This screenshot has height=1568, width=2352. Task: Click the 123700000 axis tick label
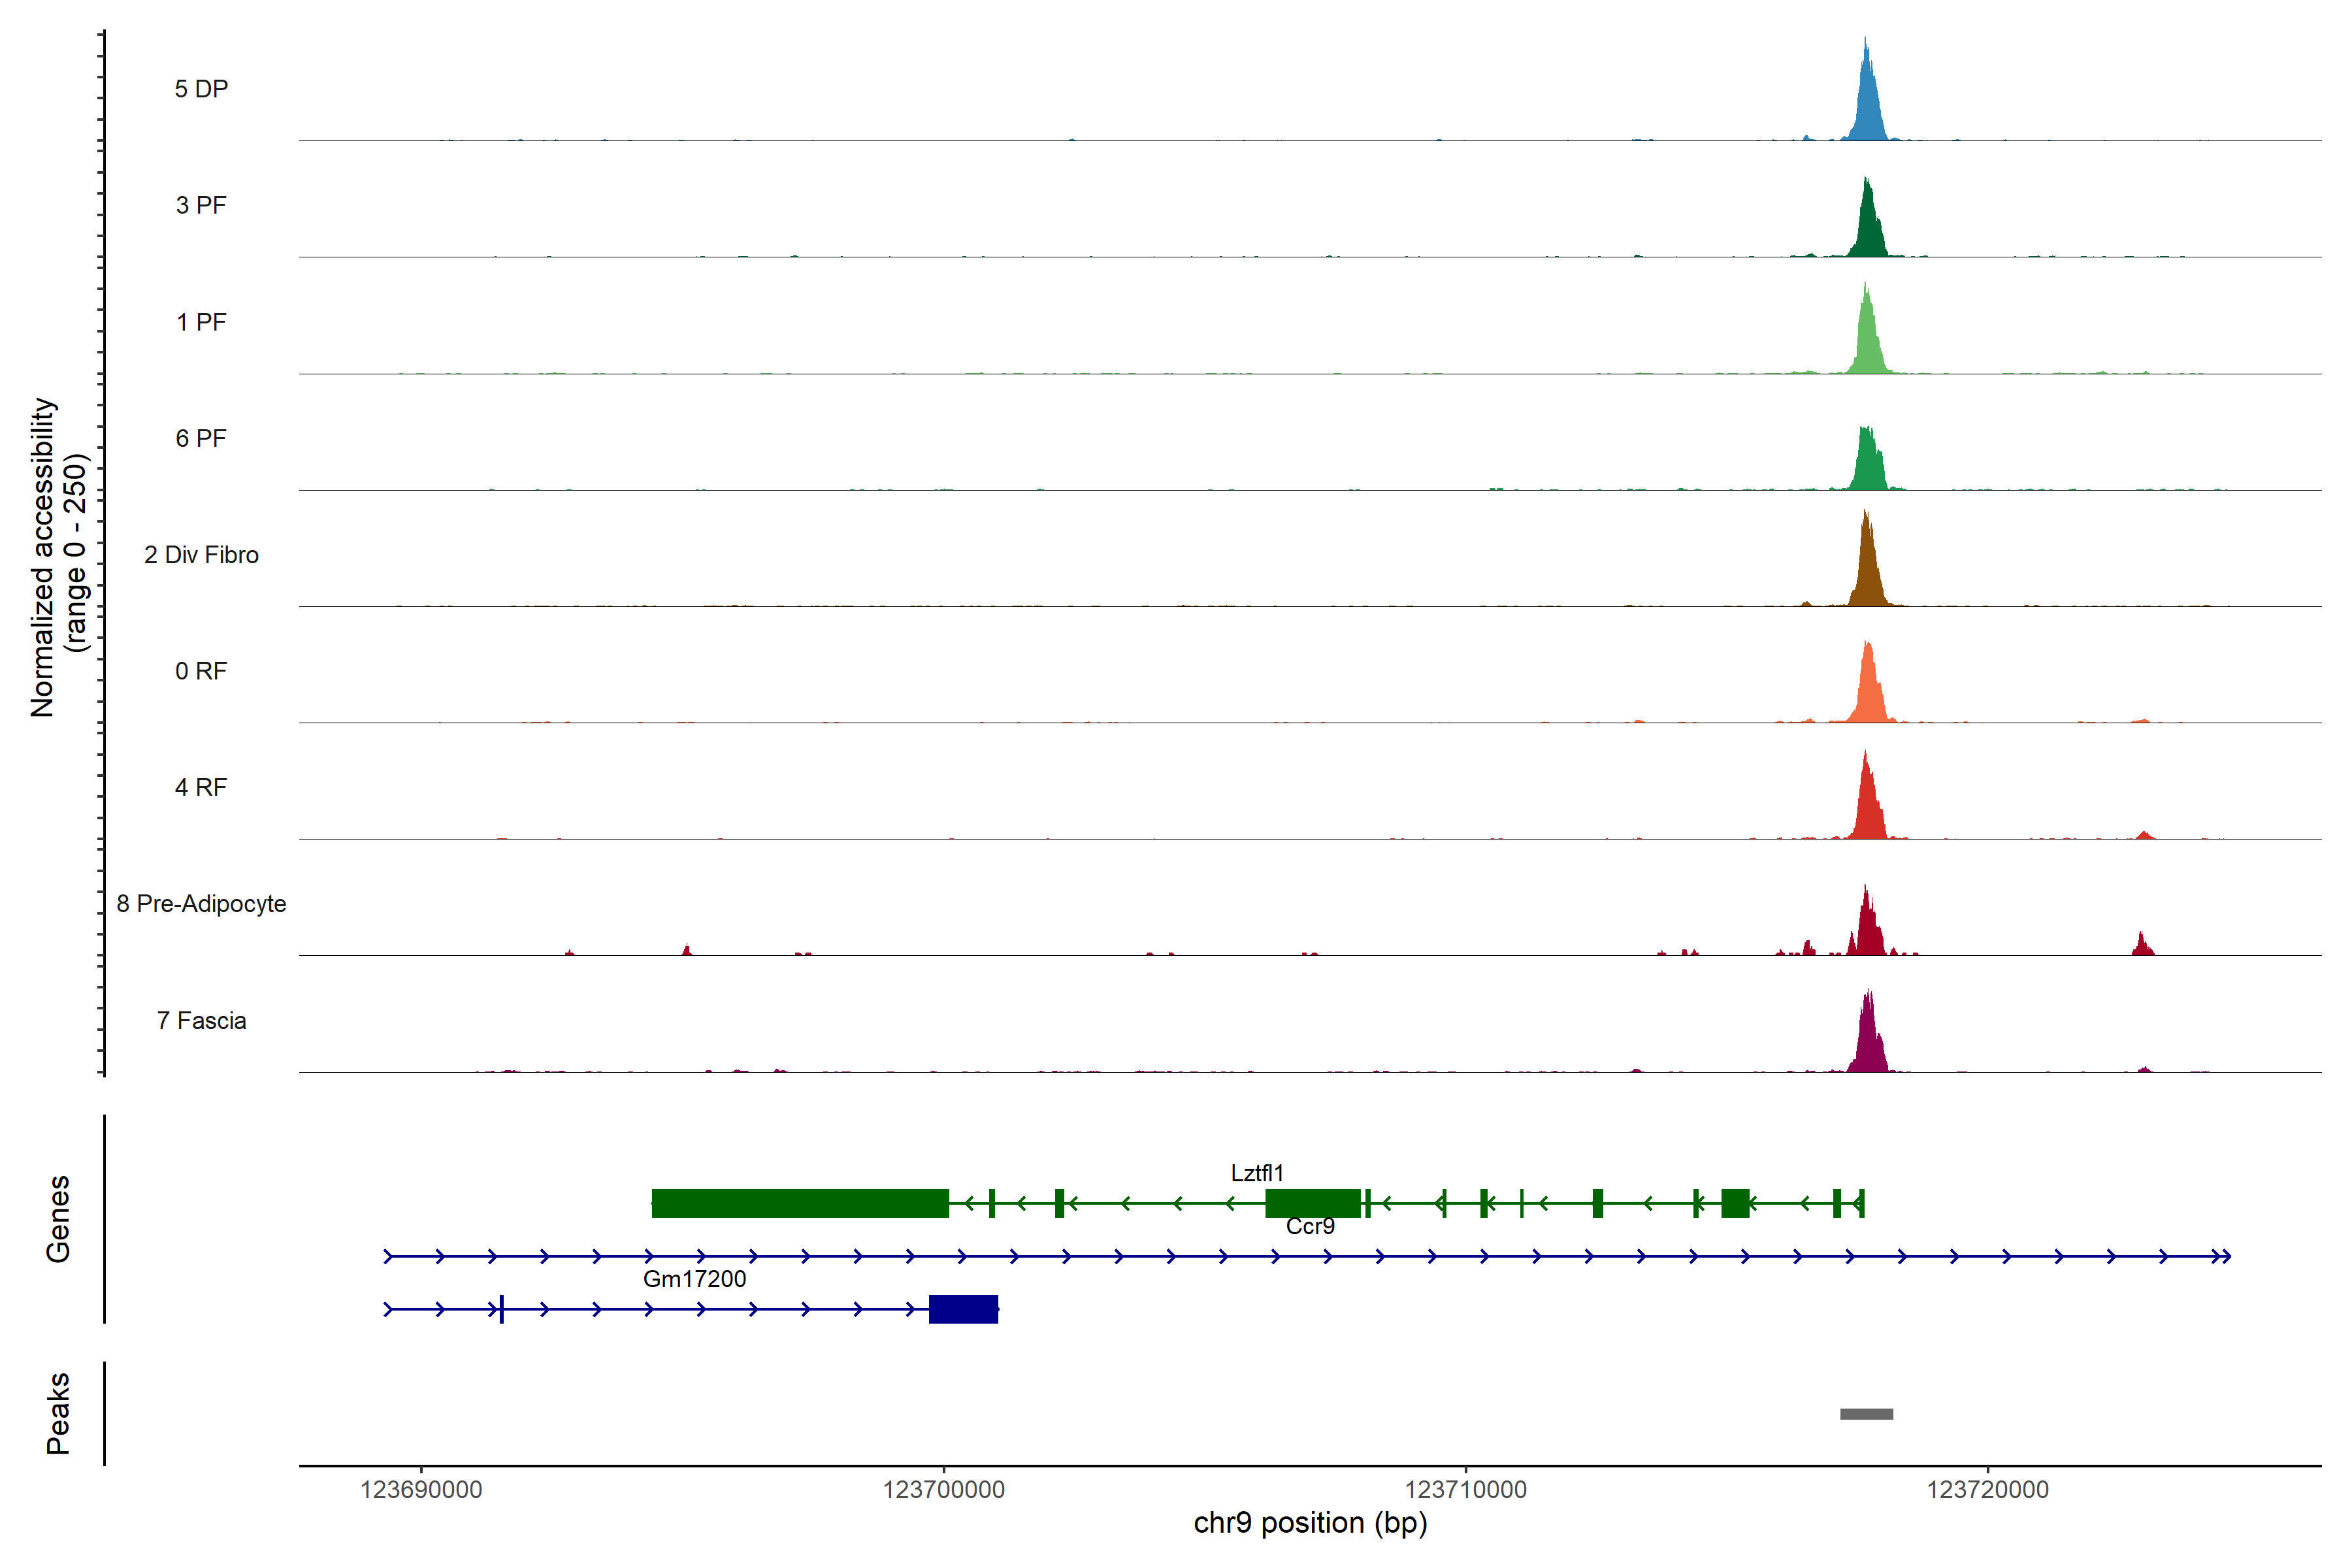pos(943,1490)
